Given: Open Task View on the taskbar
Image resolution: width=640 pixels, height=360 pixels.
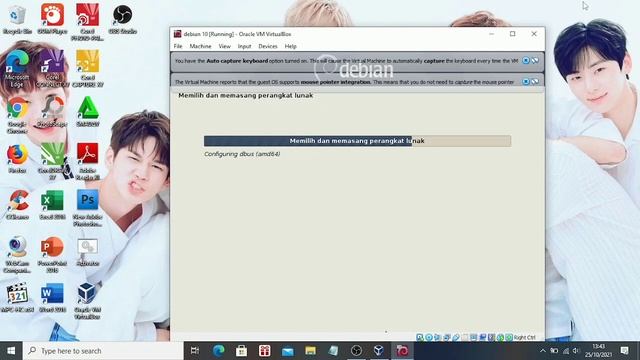Looking at the screenshot, I should pos(195,351).
